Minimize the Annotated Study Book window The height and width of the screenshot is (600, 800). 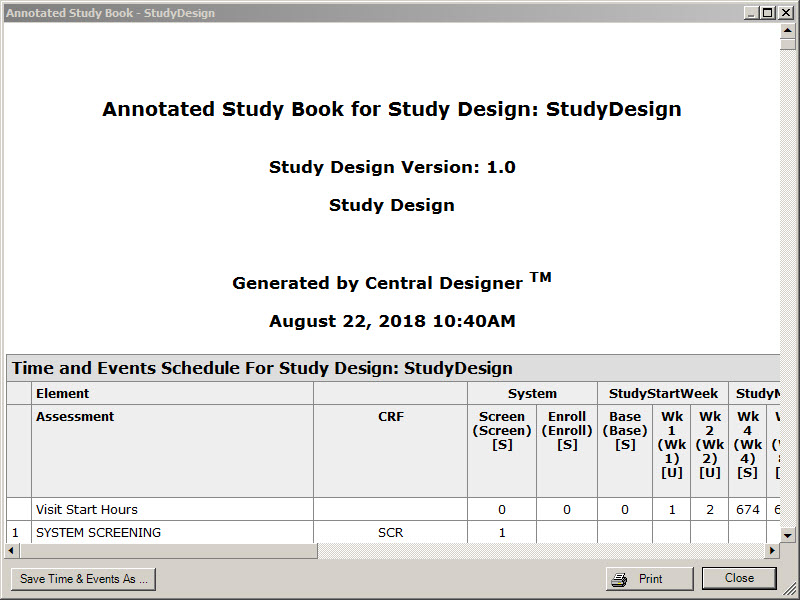click(751, 13)
